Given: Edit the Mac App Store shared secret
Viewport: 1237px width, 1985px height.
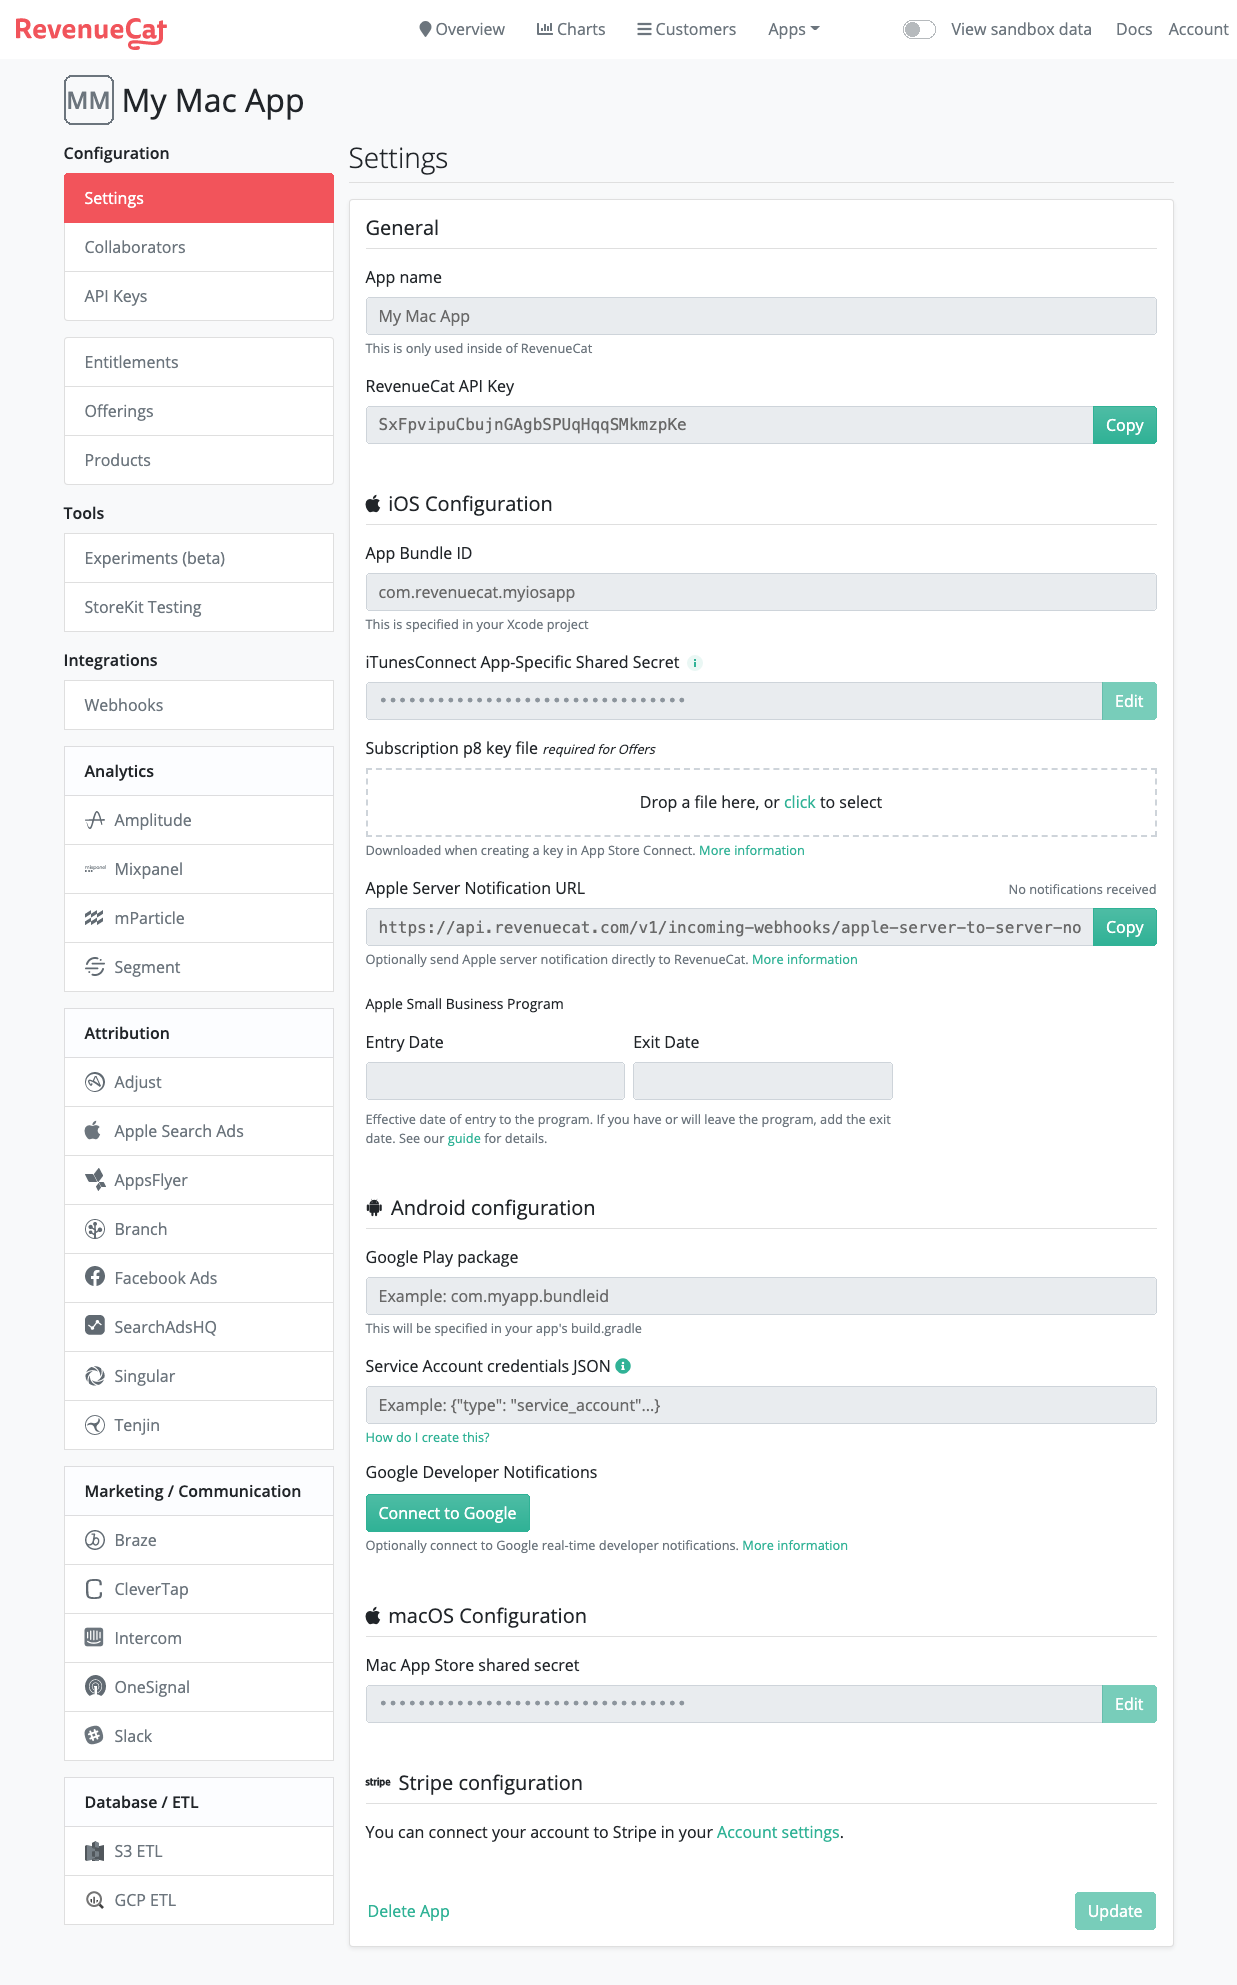Looking at the screenshot, I should [1129, 1704].
